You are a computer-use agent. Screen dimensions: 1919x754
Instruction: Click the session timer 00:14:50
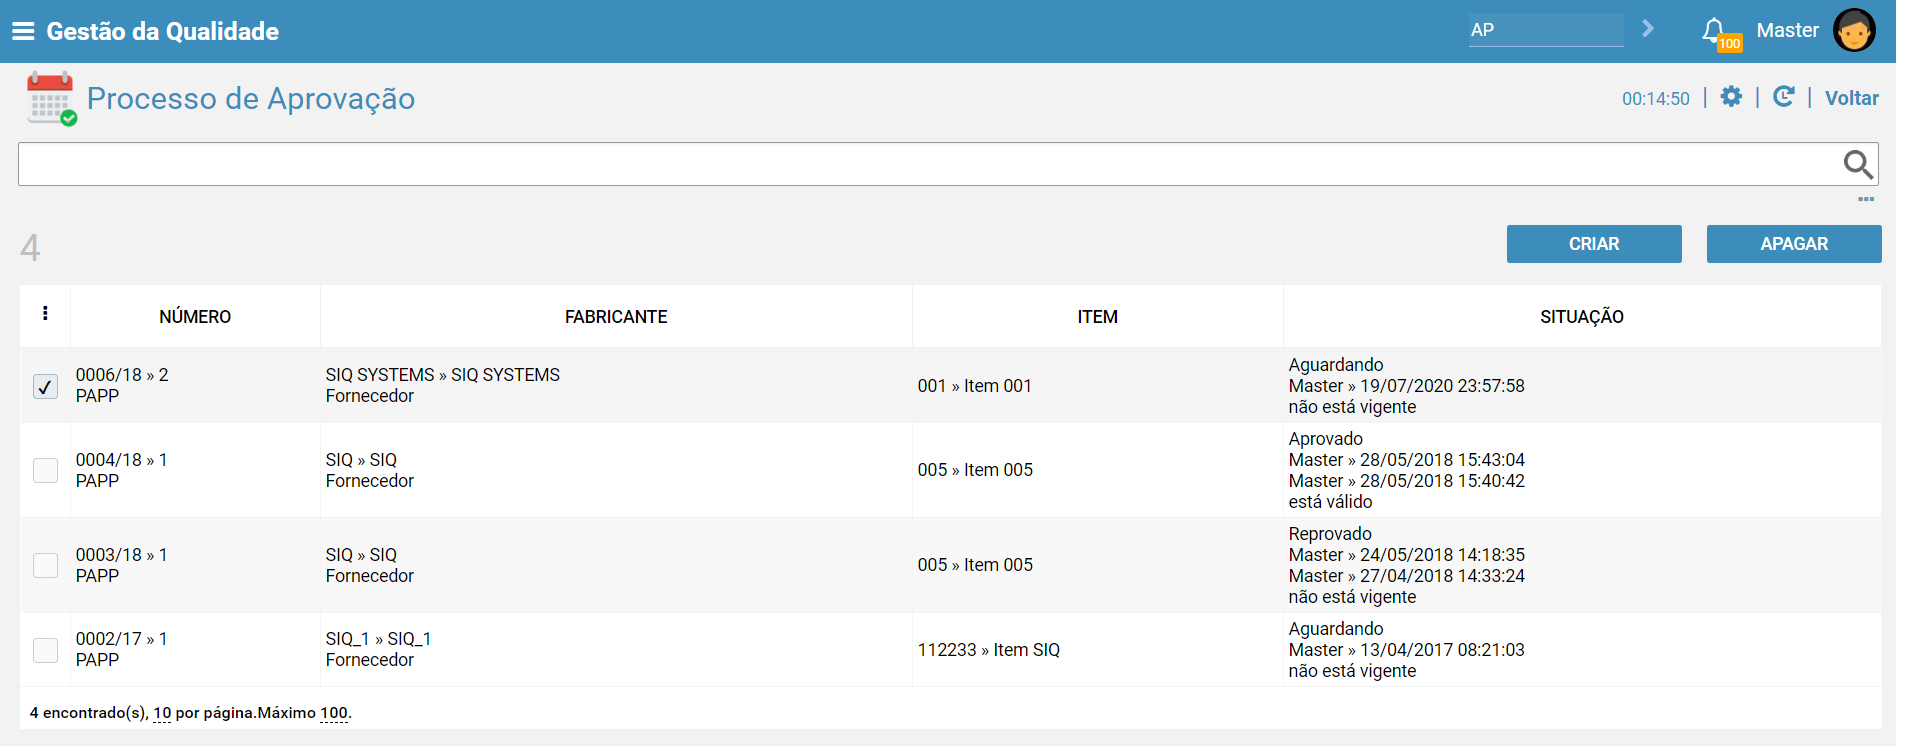pos(1656,99)
